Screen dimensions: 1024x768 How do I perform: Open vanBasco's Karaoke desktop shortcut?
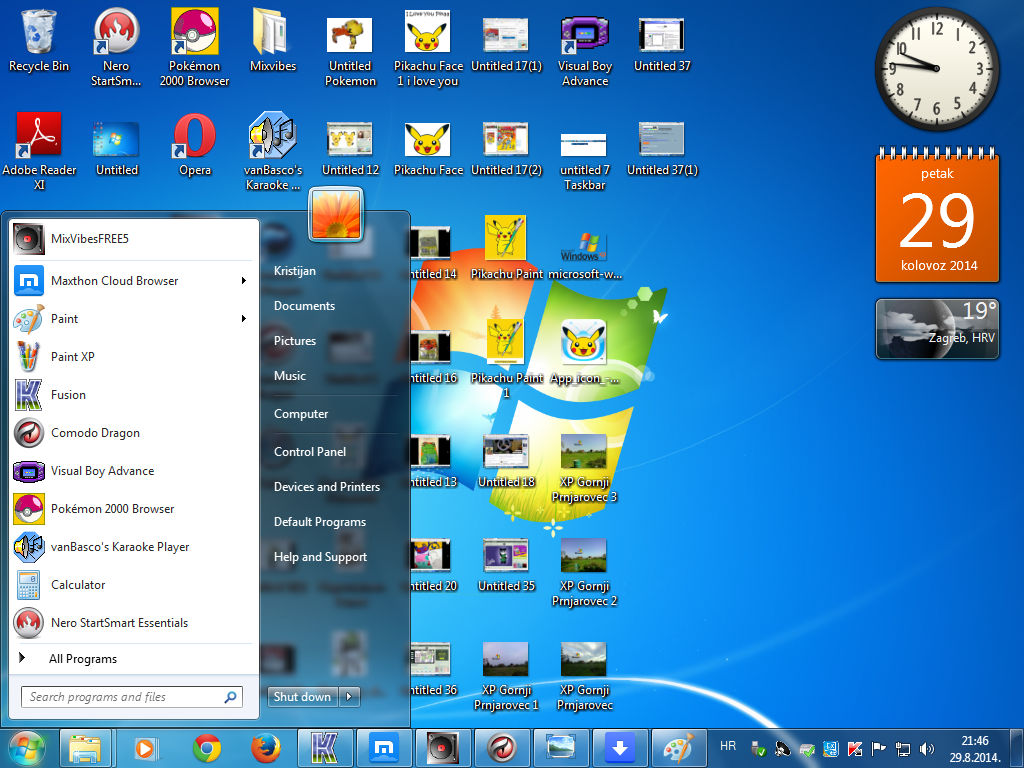[x=273, y=152]
